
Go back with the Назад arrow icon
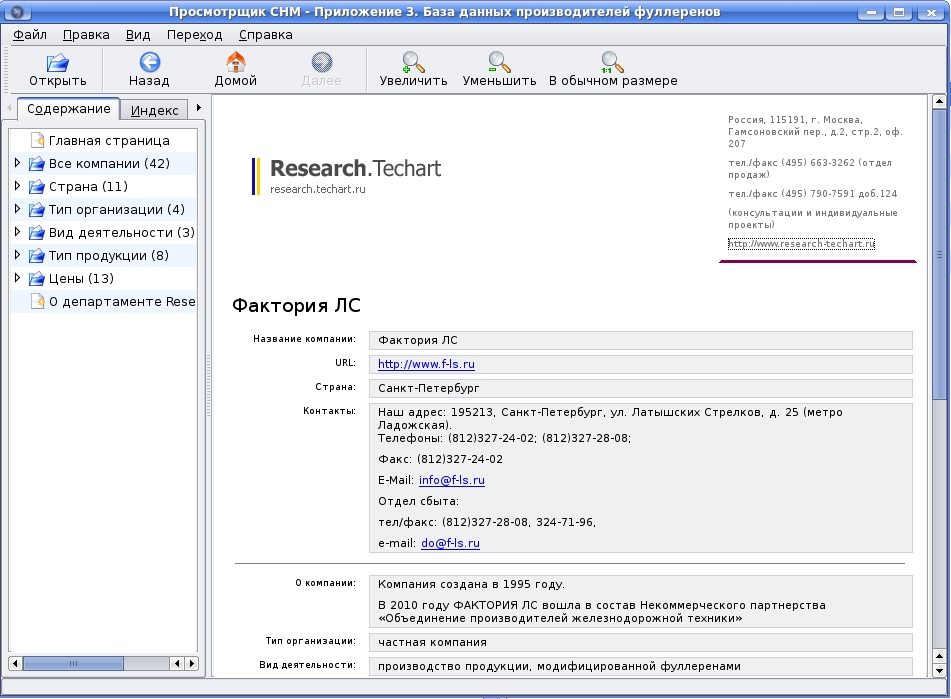coord(149,62)
